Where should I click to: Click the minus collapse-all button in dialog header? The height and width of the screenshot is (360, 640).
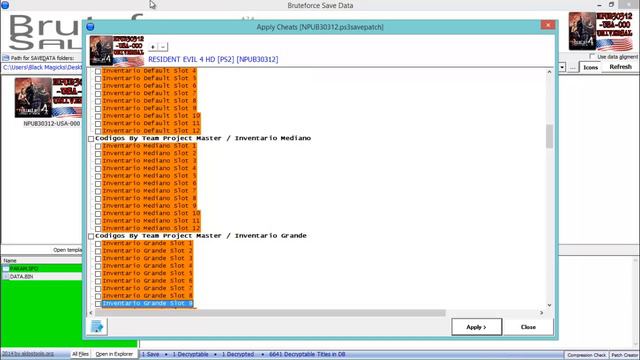(163, 47)
